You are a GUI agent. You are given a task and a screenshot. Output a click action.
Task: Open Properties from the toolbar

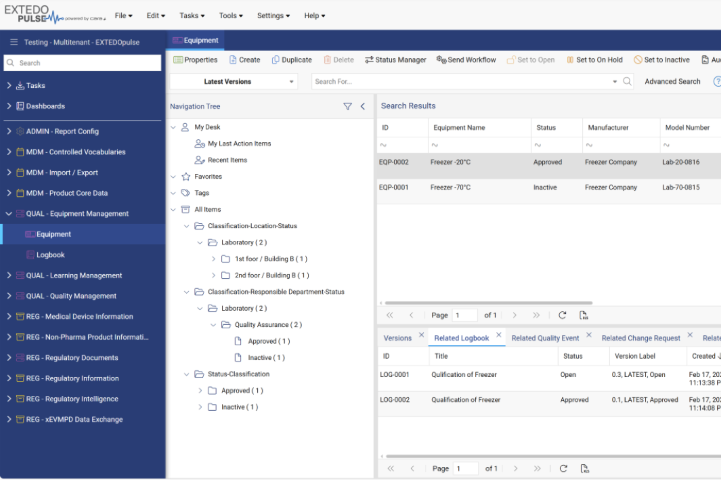tap(195, 60)
